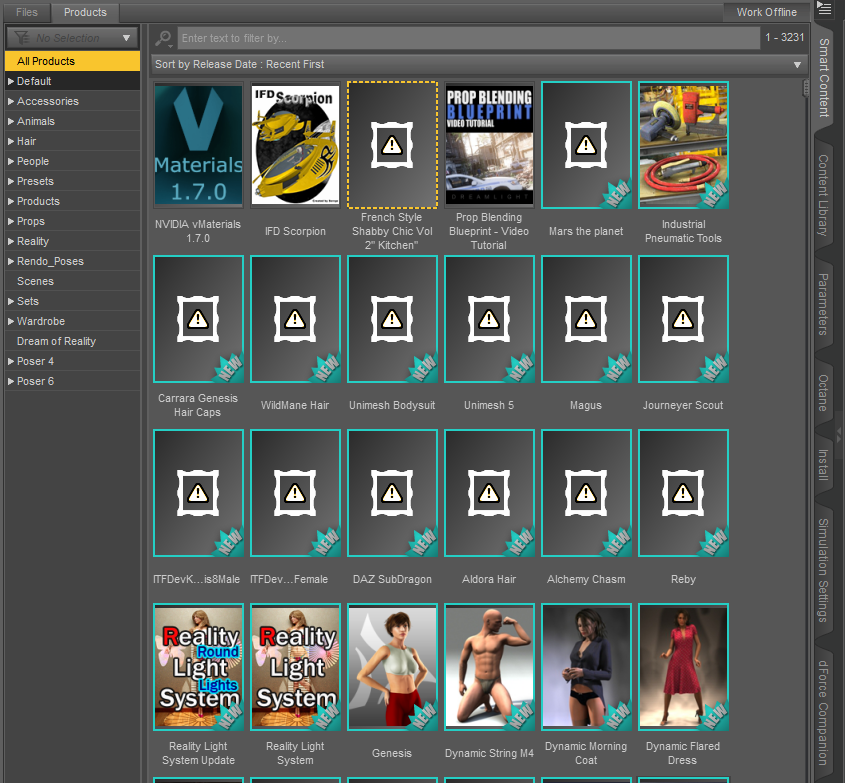Select Prop Blending Blueprint tutorial thumbnail
845x783 pixels.
489,145
